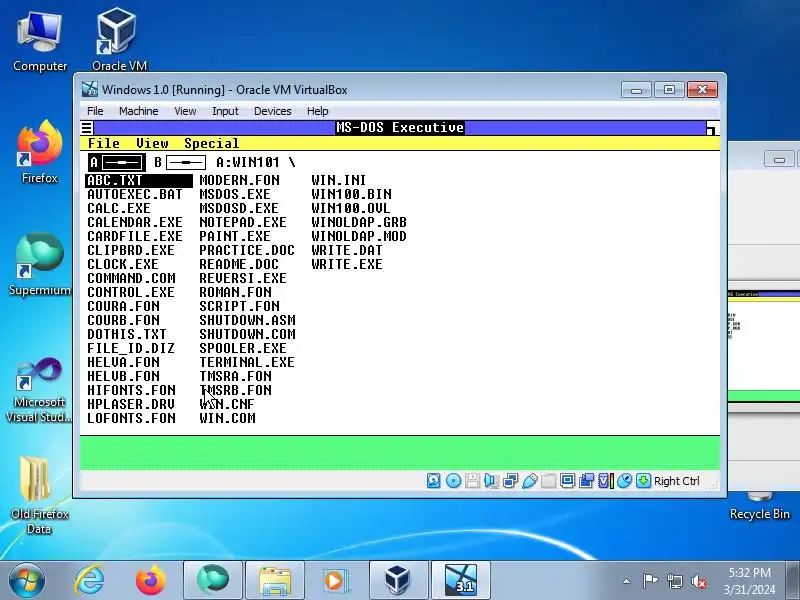The height and width of the screenshot is (600, 800).
Task: Select CALENDAR.EXE file
Action: 135,222
